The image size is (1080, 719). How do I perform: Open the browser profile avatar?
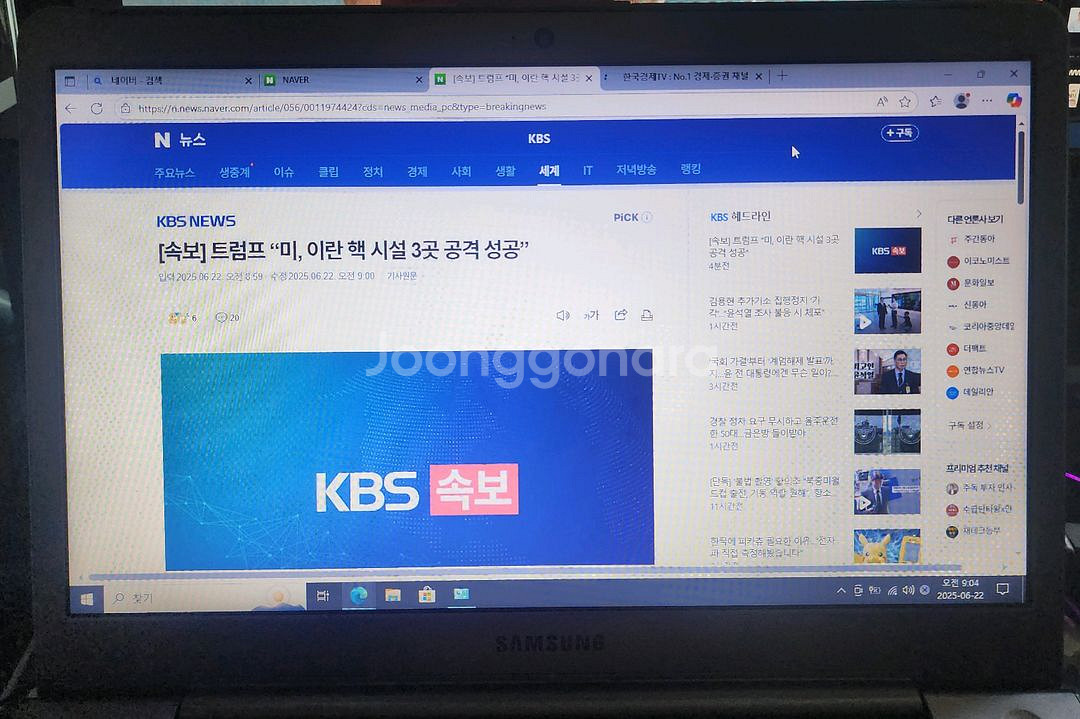click(x=962, y=101)
